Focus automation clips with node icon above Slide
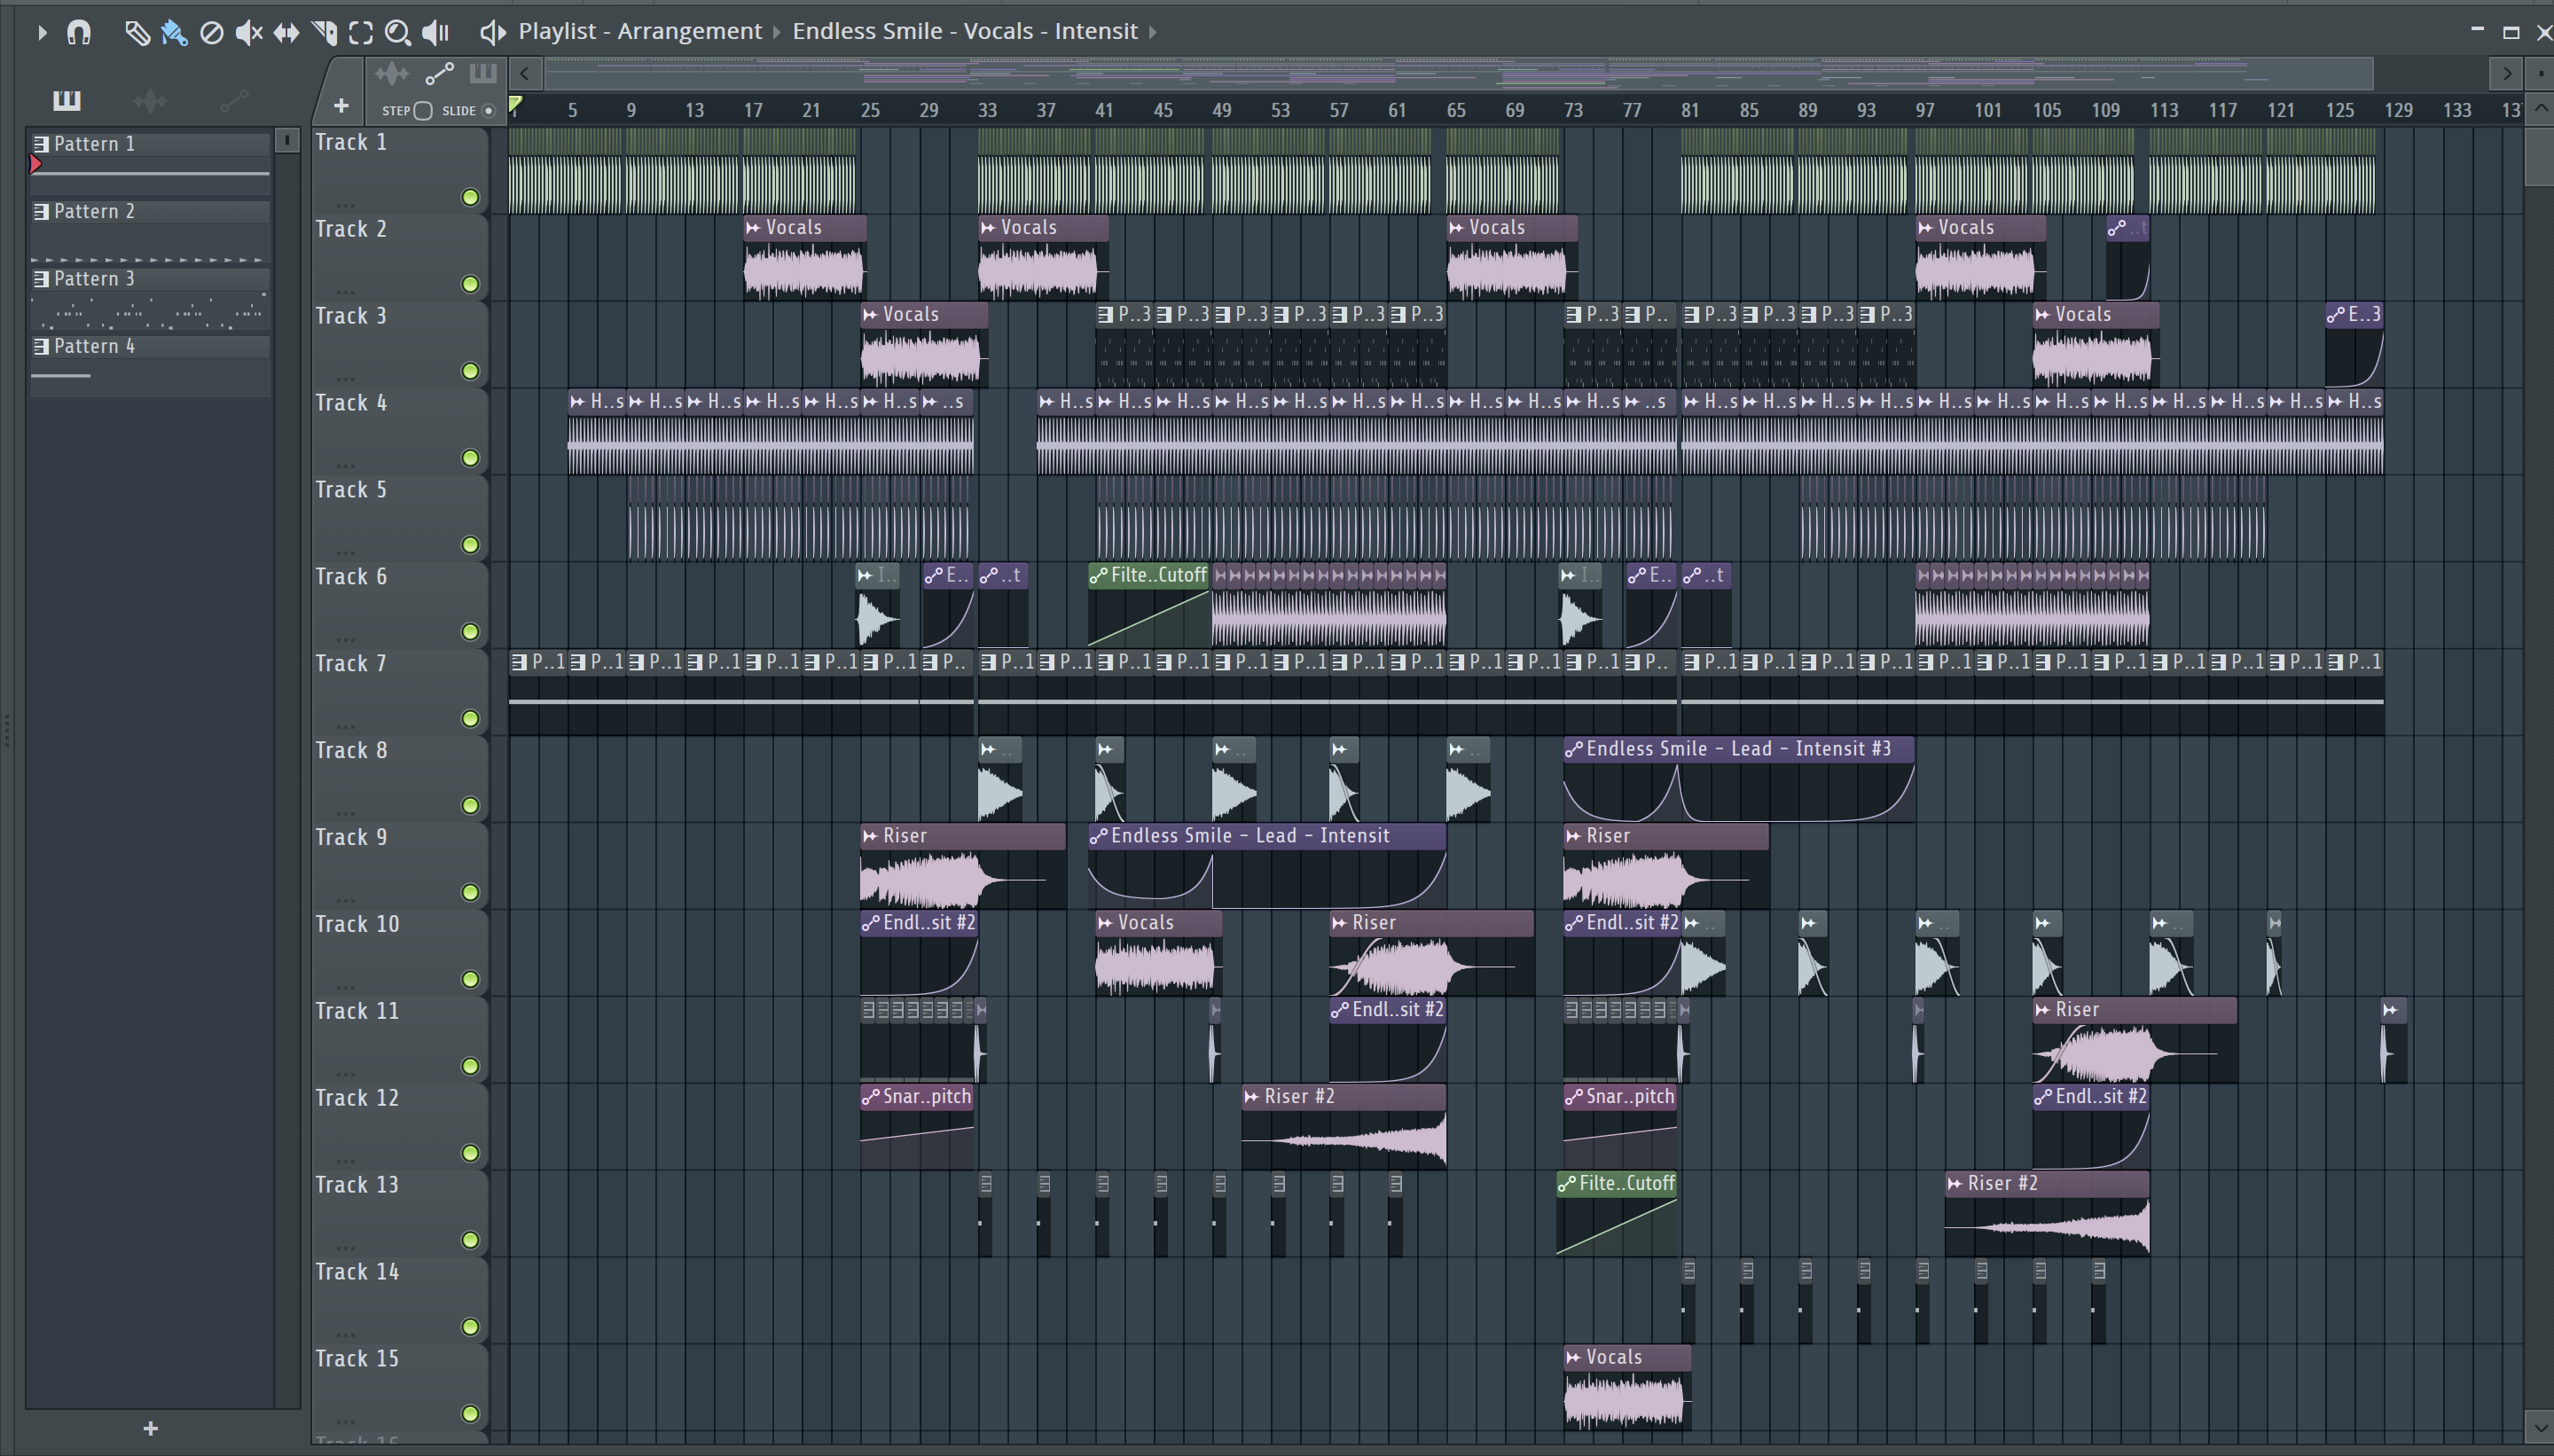 pos(440,74)
